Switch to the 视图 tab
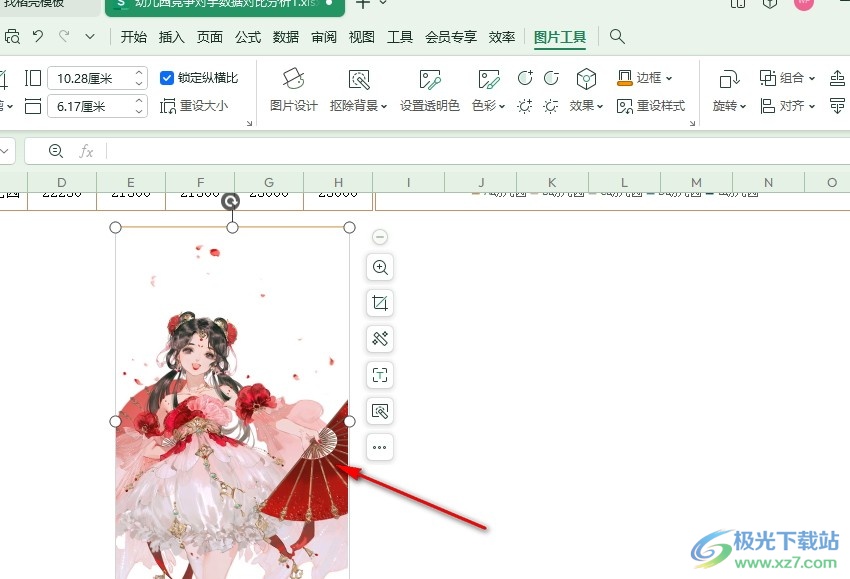 [x=362, y=37]
